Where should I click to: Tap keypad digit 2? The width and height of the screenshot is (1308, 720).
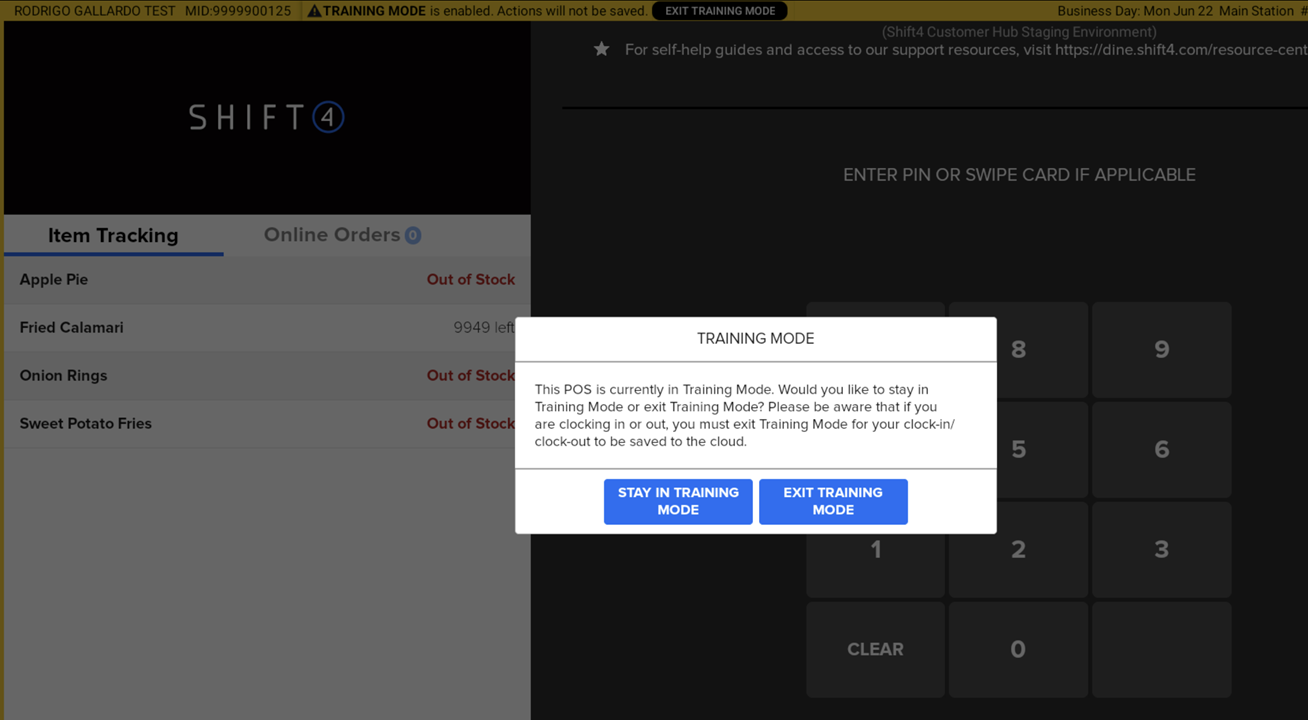point(1018,550)
